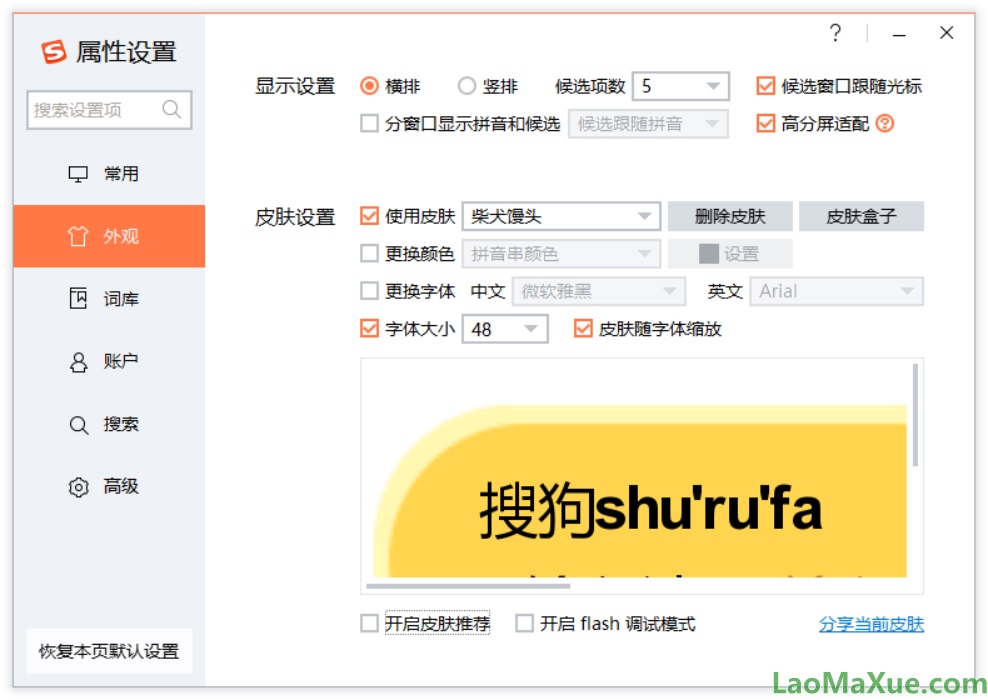Enable 开启皮肤推荐

(x=369, y=623)
